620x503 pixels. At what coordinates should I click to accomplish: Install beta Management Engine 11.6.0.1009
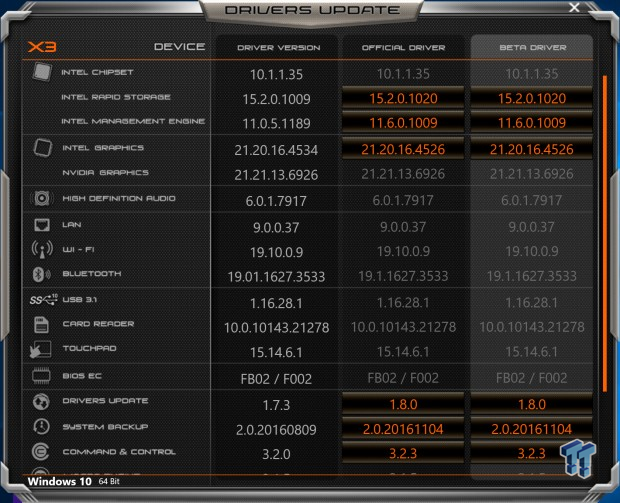pyautogui.click(x=531, y=123)
